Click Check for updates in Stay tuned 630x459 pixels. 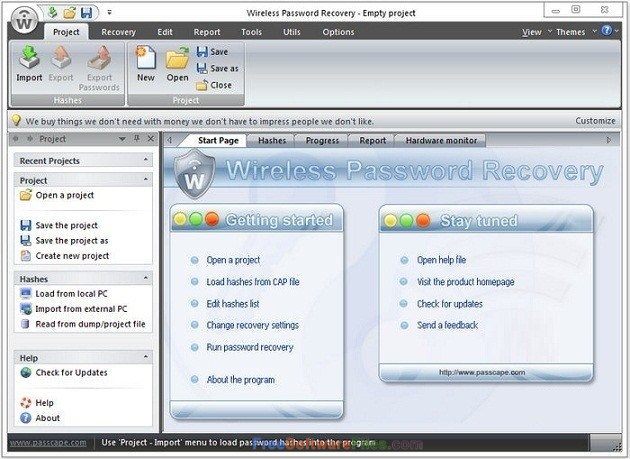[450, 304]
